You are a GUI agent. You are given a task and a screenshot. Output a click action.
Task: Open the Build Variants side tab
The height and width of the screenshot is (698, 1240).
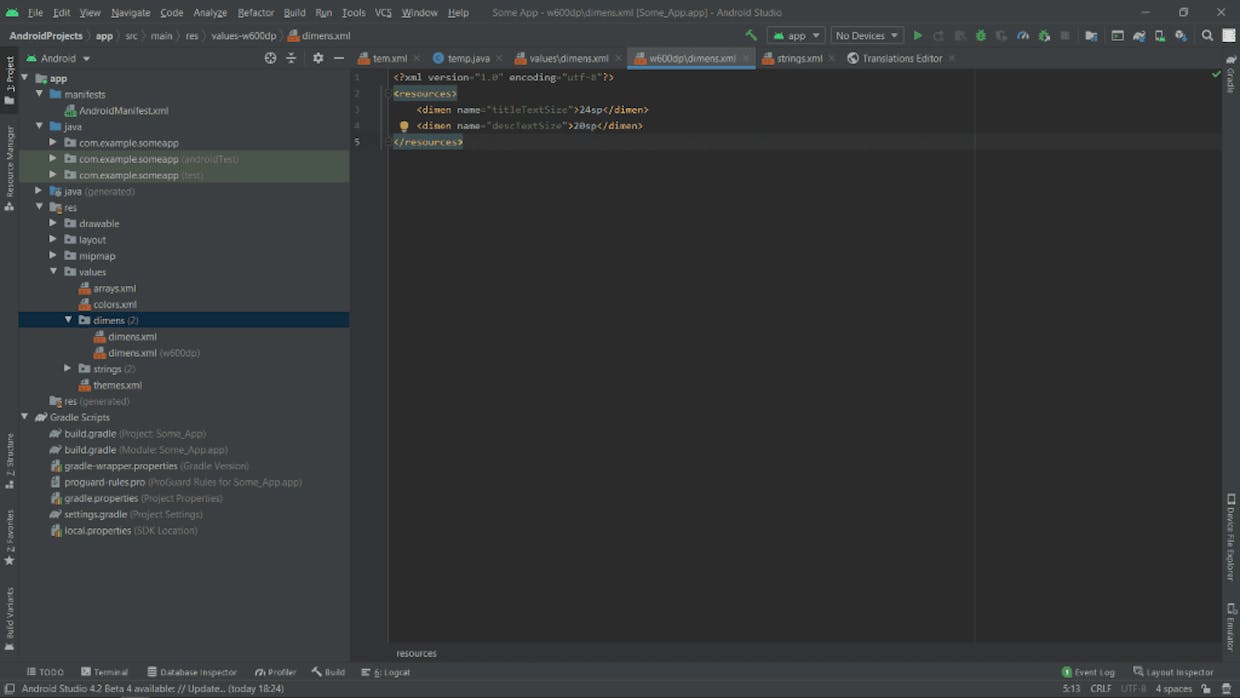coord(9,620)
